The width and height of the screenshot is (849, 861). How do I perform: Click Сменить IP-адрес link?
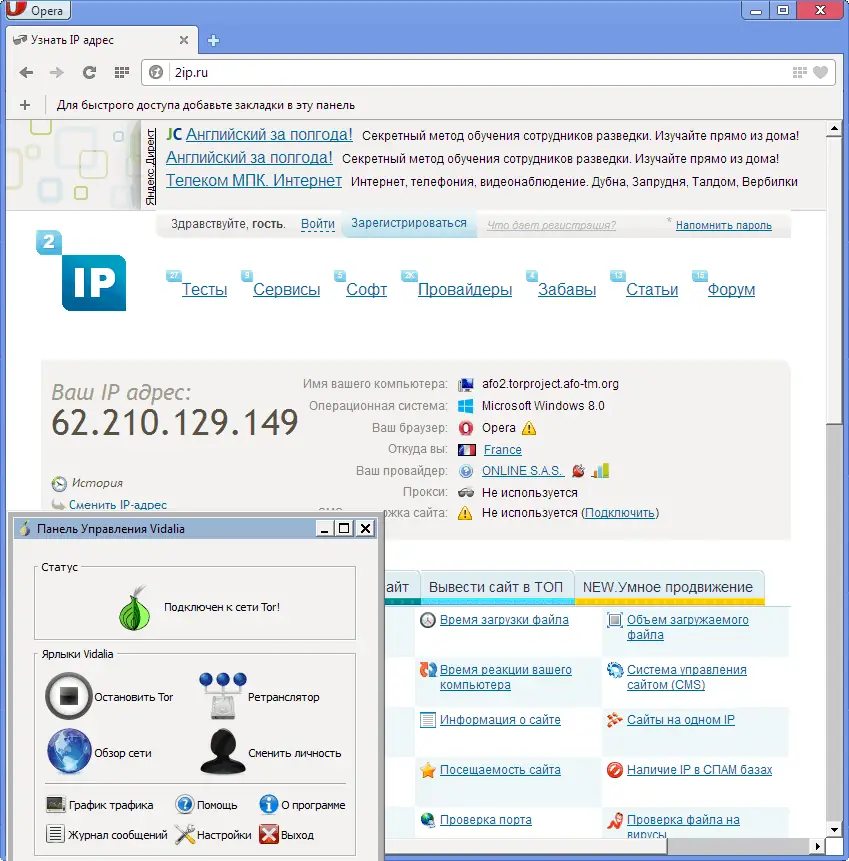pos(118,505)
